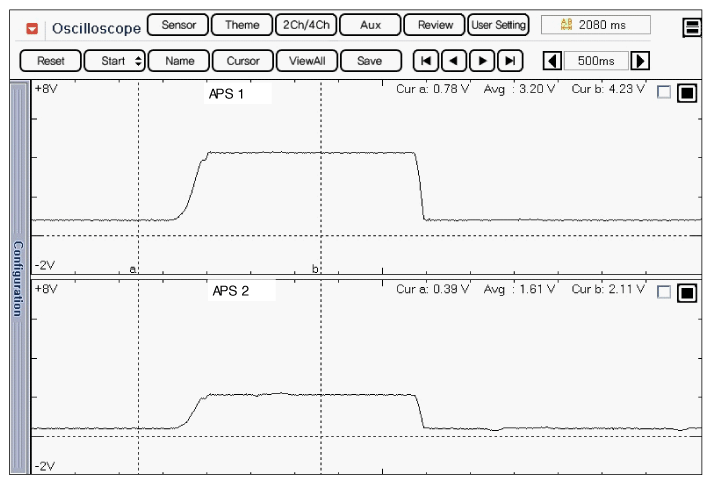
Task: Open the Start dropdown selector
Action: click(115, 61)
